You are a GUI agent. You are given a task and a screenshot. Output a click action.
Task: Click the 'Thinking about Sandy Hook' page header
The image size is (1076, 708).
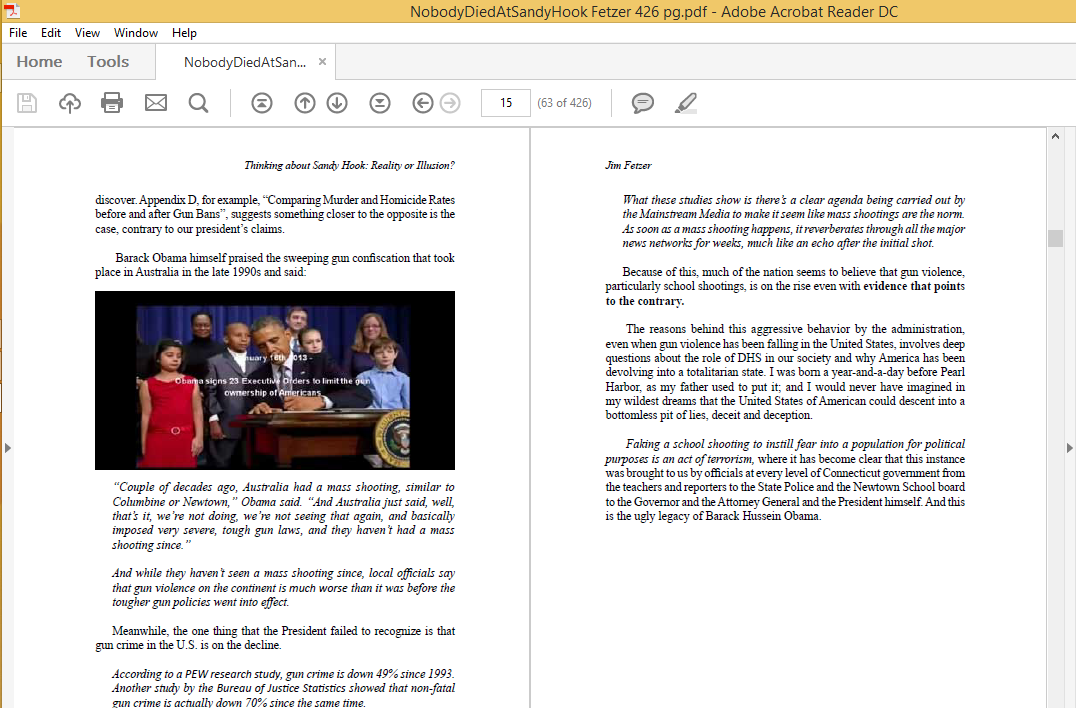point(349,165)
